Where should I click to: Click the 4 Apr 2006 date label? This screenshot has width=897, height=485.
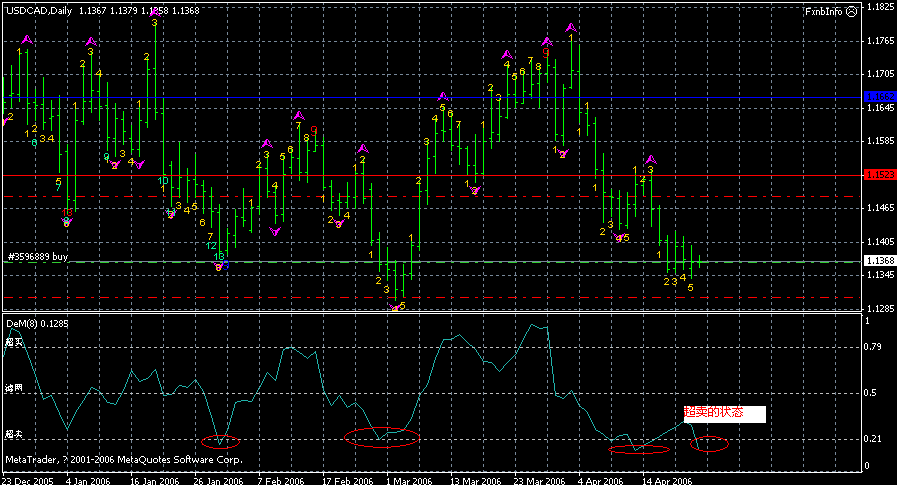pos(601,480)
